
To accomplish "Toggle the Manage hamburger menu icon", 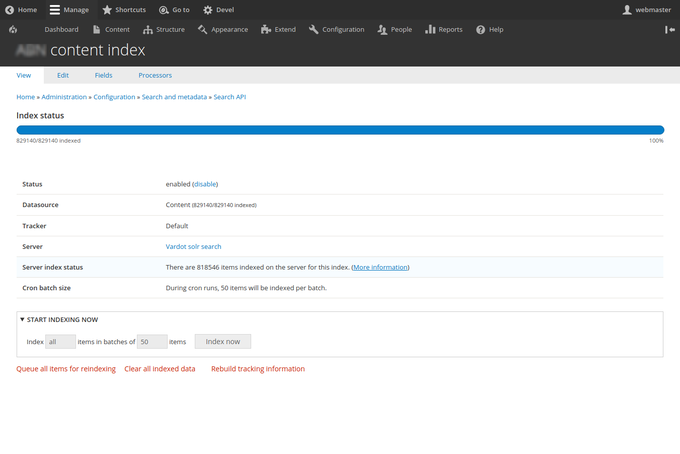I will tap(55, 10).
